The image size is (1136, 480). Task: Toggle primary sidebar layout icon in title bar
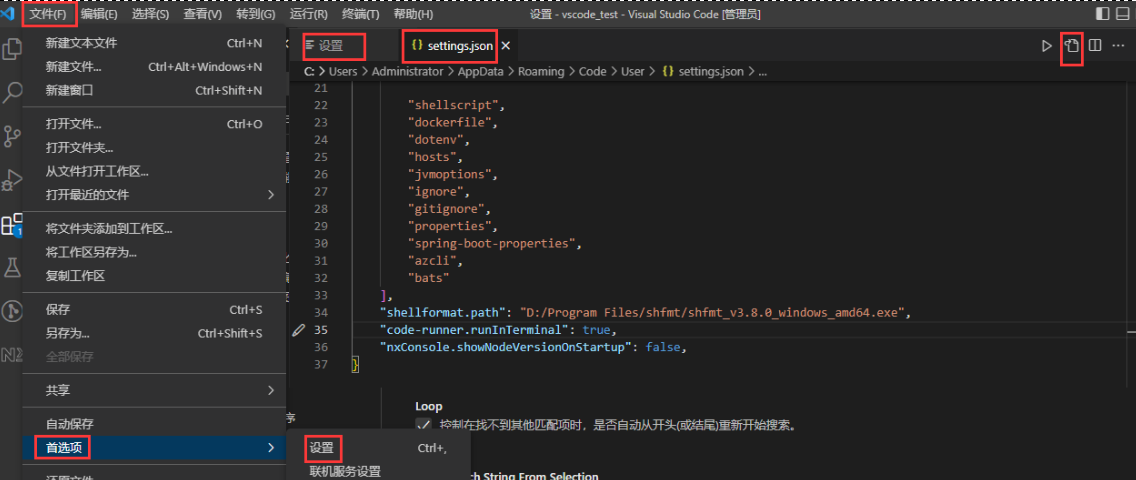pos(1102,14)
